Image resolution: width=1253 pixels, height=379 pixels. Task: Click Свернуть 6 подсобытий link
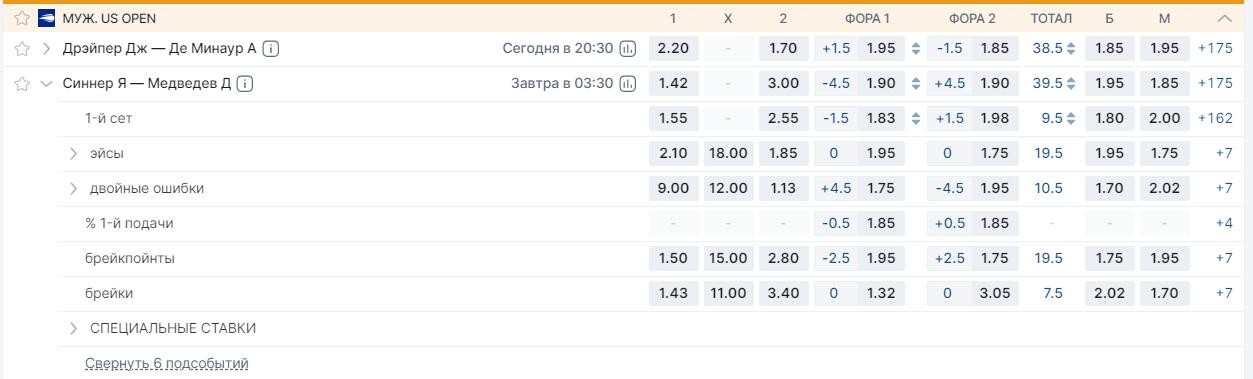167,363
